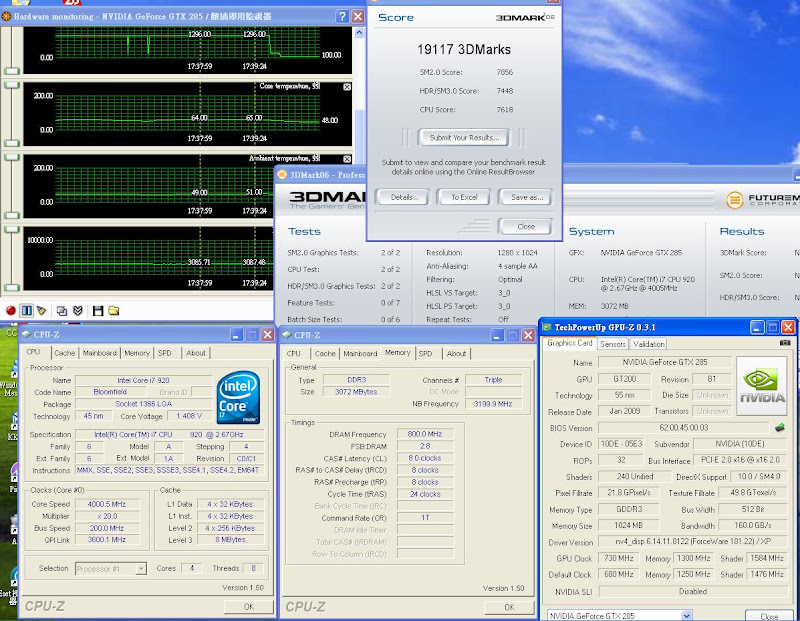Click the red record button in Hardware monitoring

(x=12, y=311)
